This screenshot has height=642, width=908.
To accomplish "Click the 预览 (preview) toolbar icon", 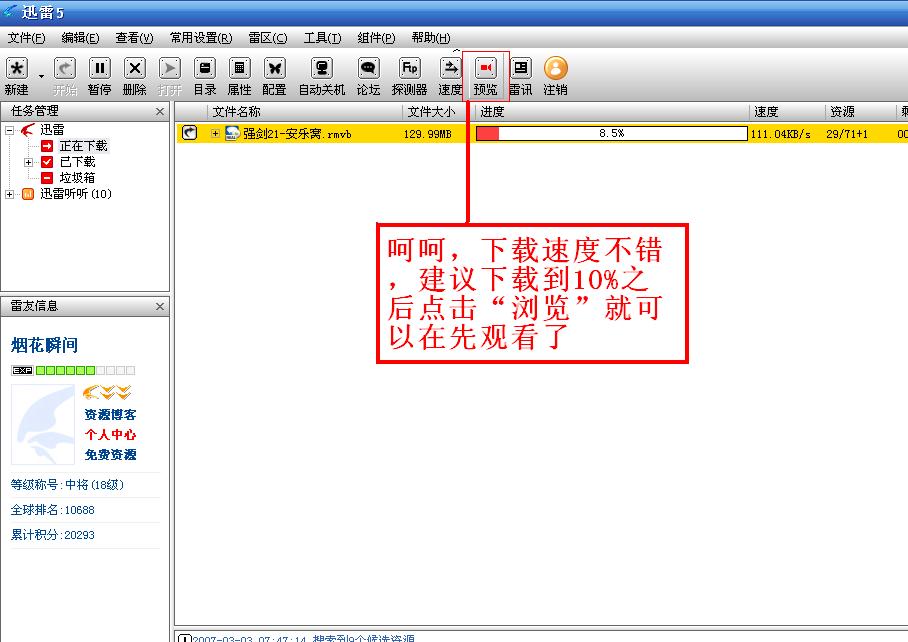I will click(485, 68).
